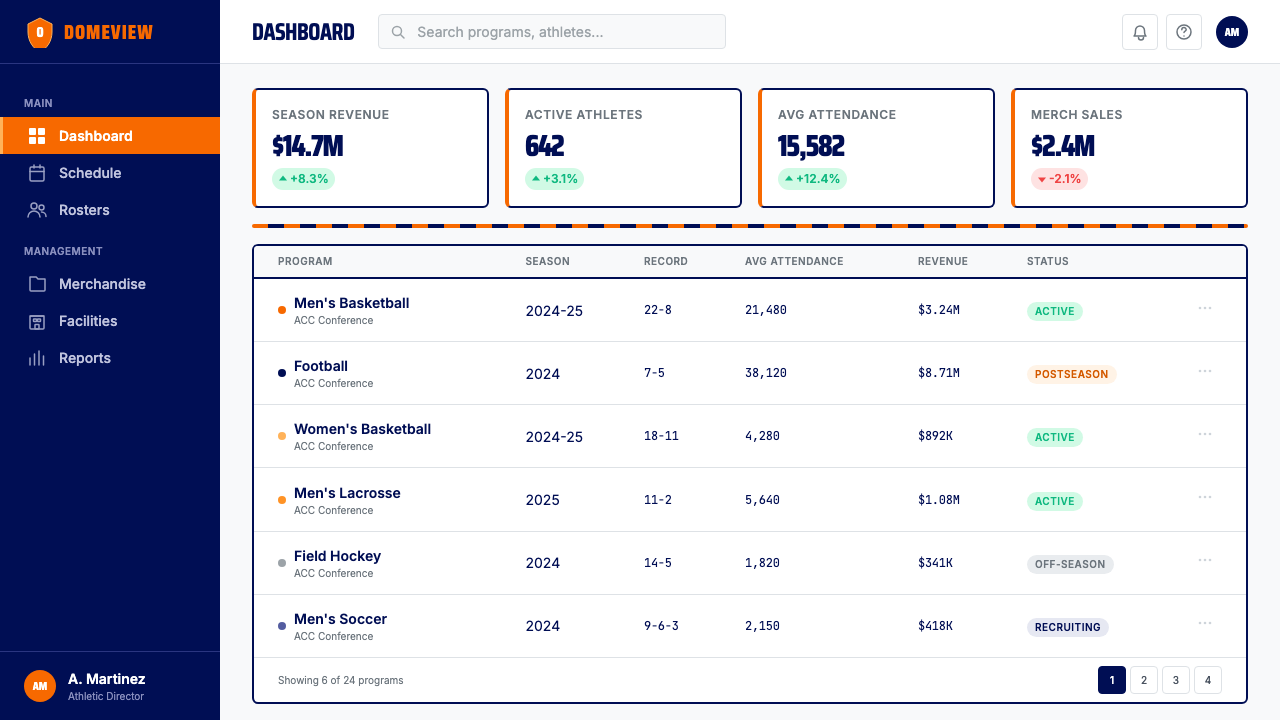The image size is (1280, 720).
Task: Go to page 1 of programs
Action: [x=1112, y=680]
